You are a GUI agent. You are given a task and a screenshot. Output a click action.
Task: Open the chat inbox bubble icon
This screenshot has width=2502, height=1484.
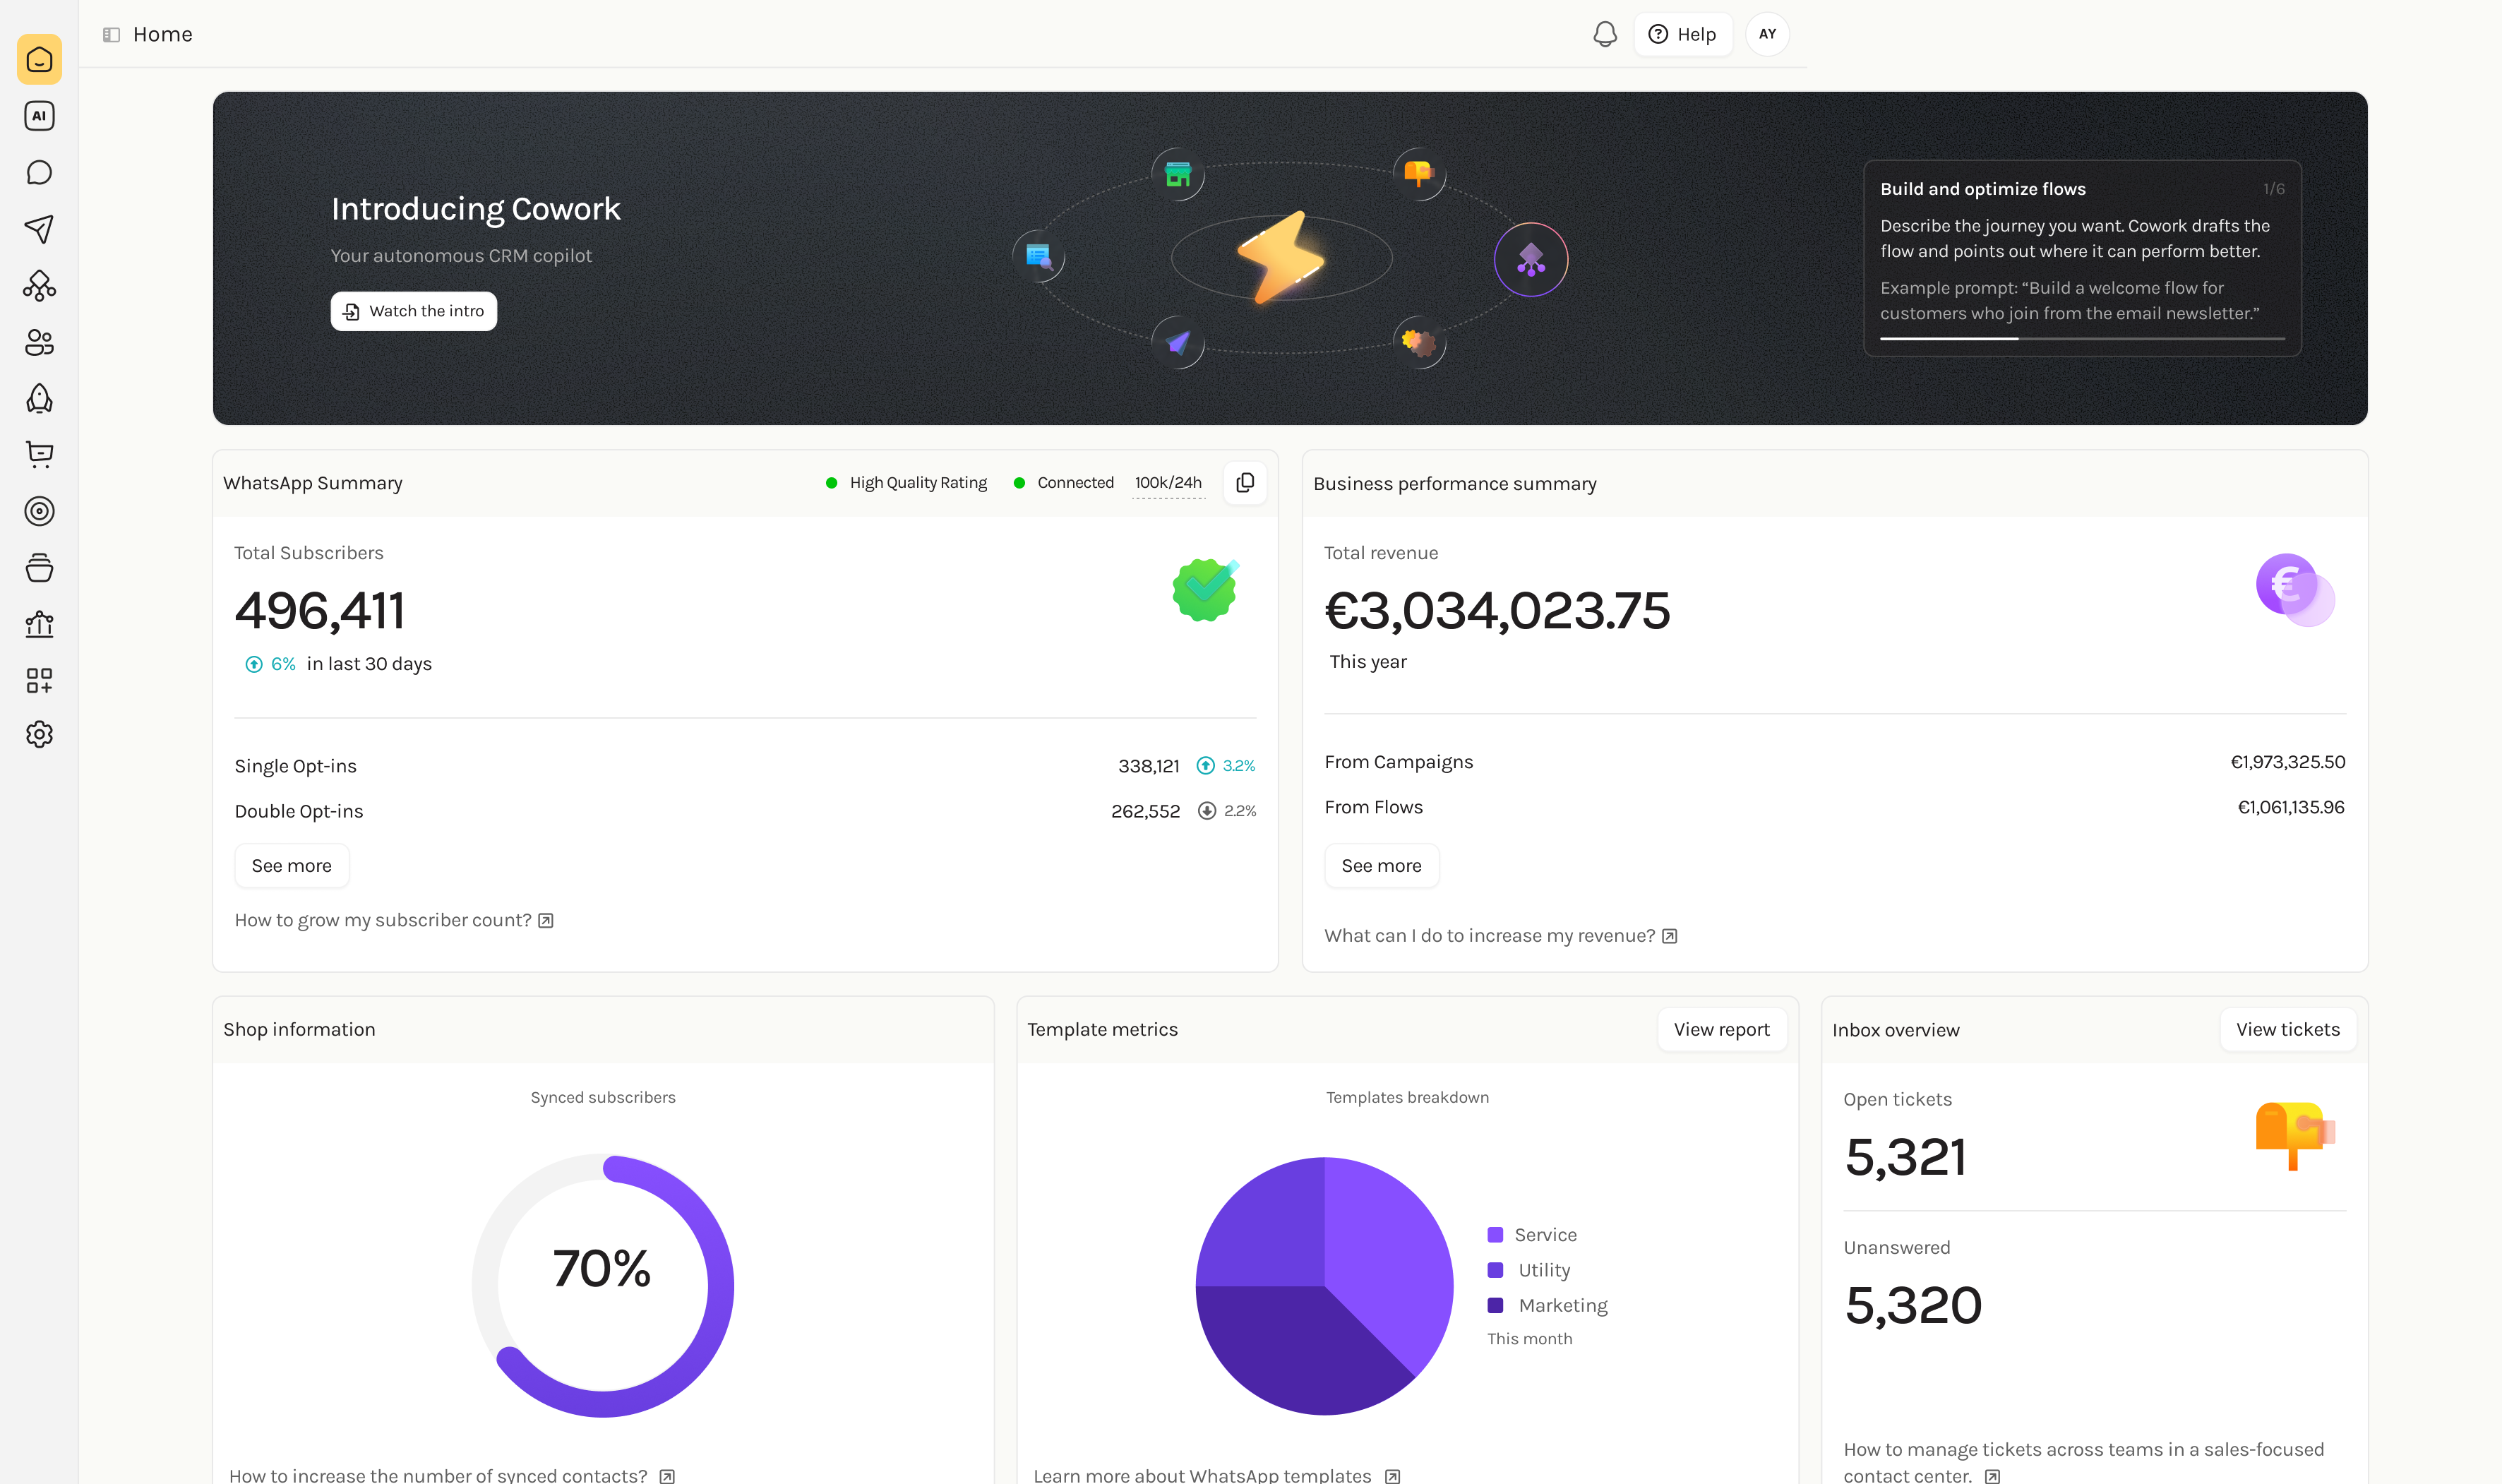(39, 173)
